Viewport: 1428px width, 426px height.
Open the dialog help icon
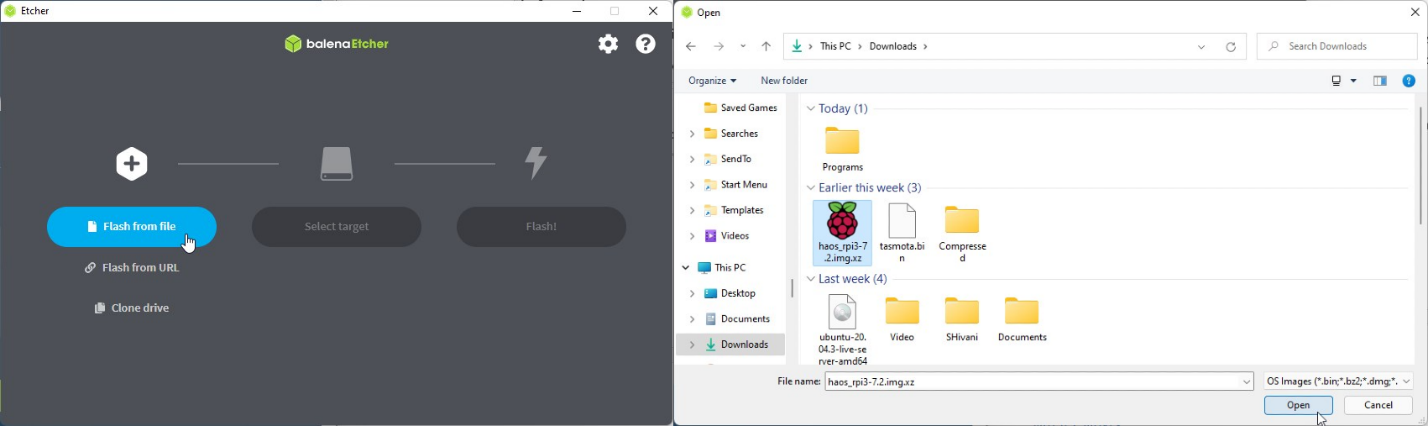click(x=1409, y=81)
